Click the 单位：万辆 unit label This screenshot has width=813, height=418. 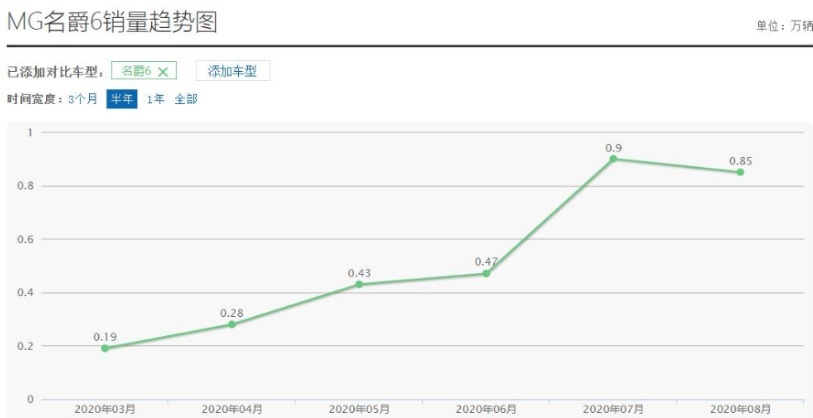pyautogui.click(x=784, y=26)
